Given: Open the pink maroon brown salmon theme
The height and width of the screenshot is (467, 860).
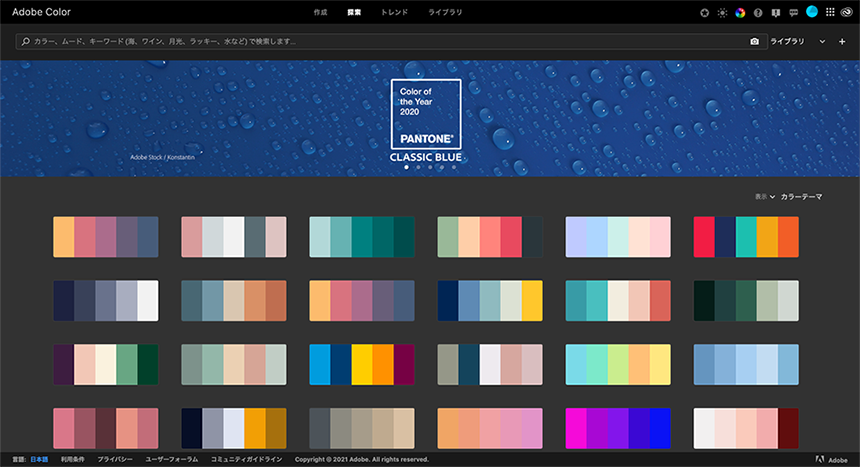Looking at the screenshot, I should (106, 428).
